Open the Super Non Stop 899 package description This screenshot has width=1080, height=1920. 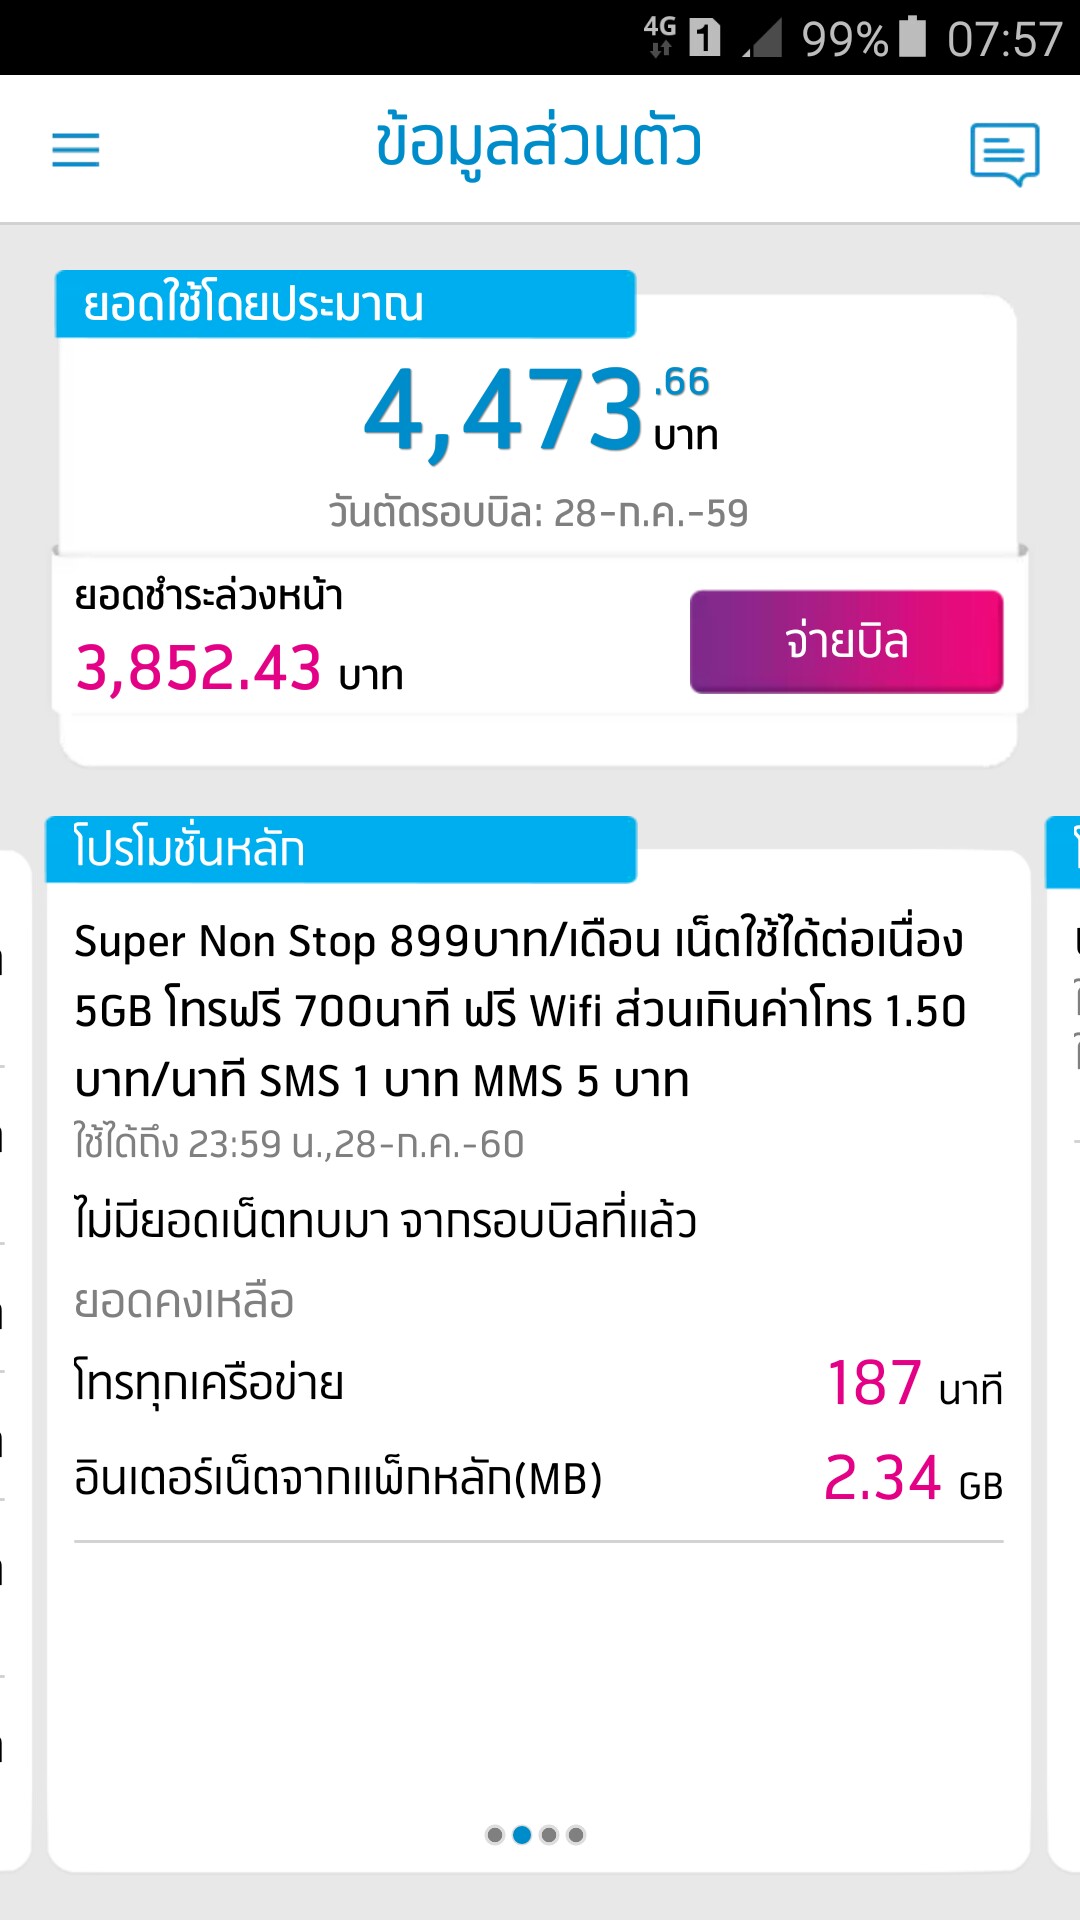point(520,1010)
